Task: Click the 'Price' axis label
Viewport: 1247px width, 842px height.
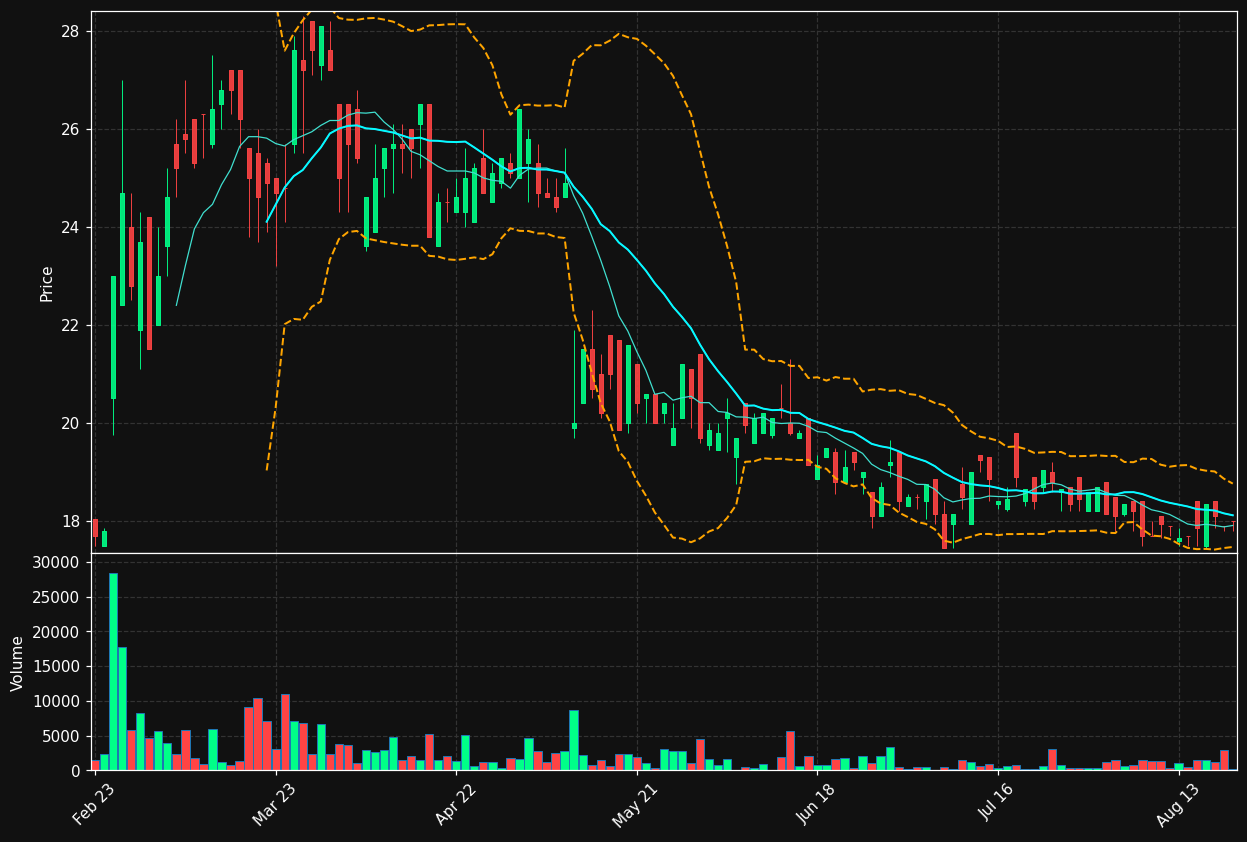Action: pyautogui.click(x=47, y=283)
